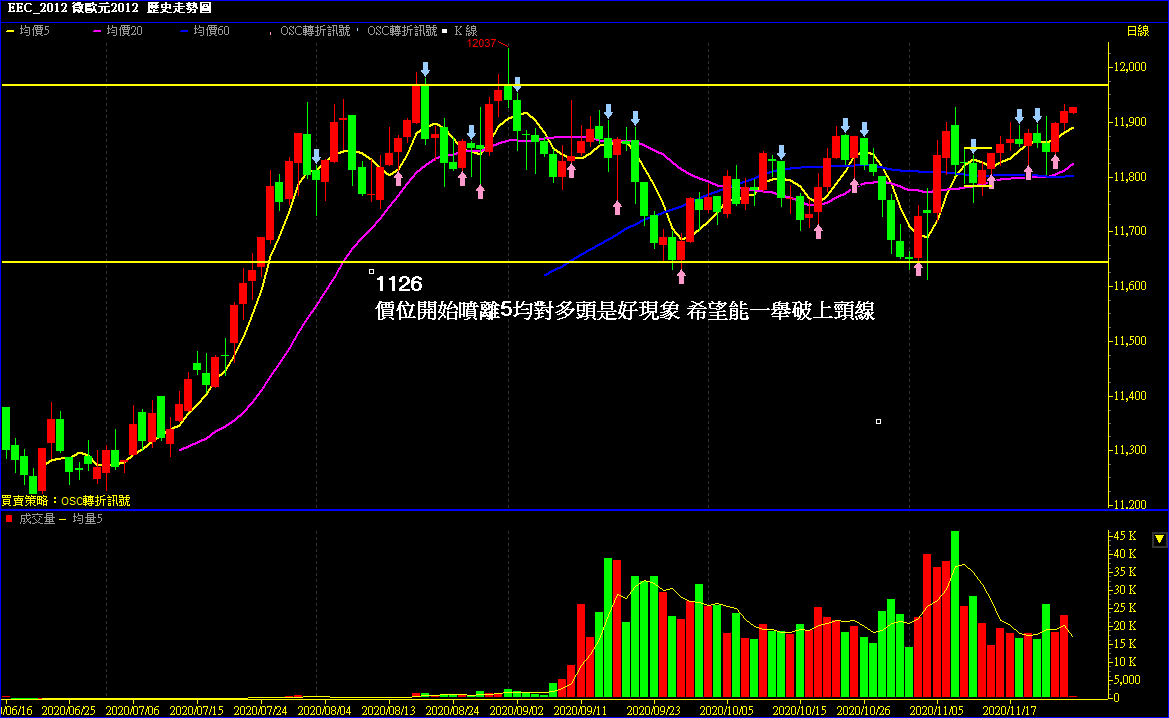Image resolution: width=1169 pixels, height=718 pixels.
Task: Click the 12,000 price axis label
Action: click(x=1130, y=67)
